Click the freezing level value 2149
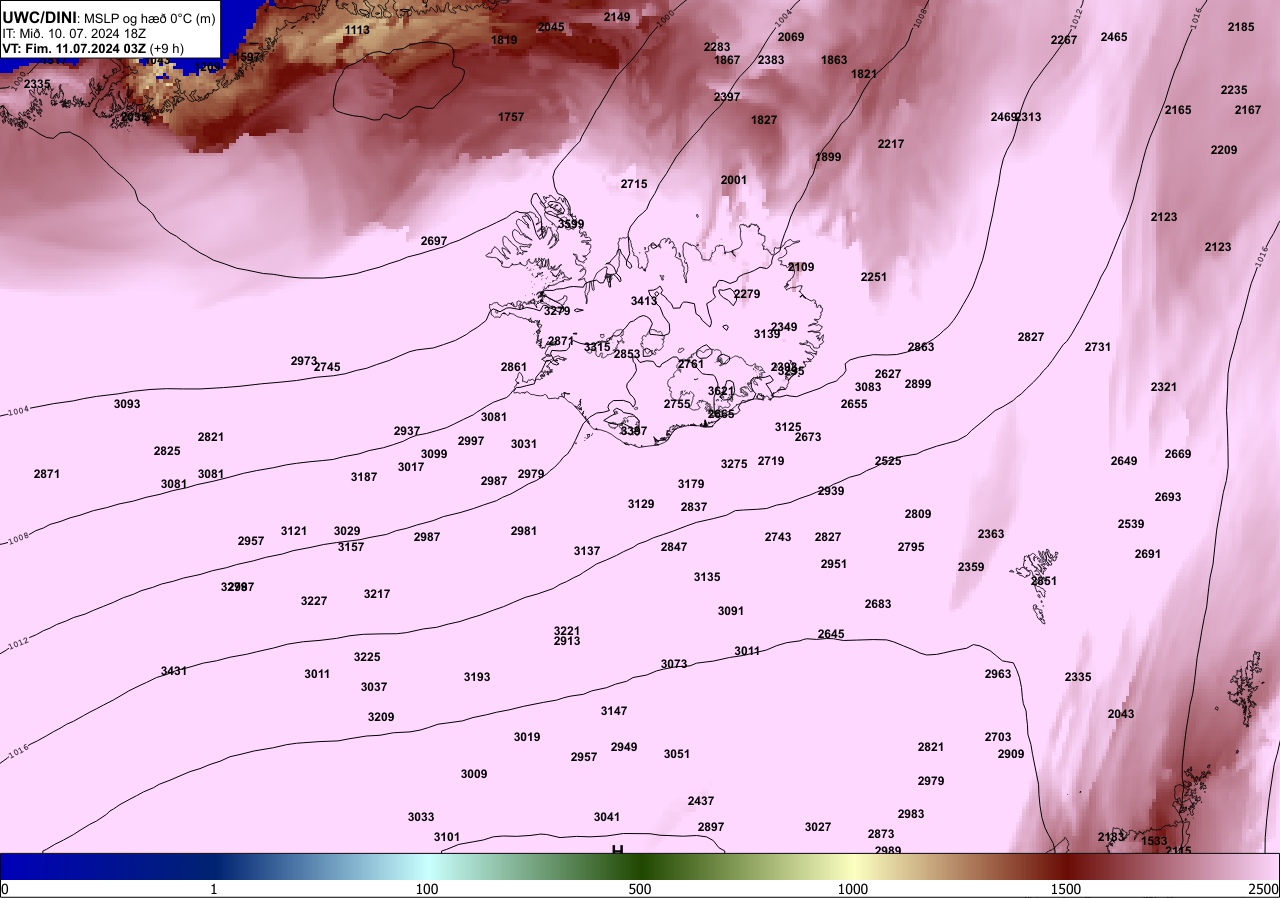 617,17
